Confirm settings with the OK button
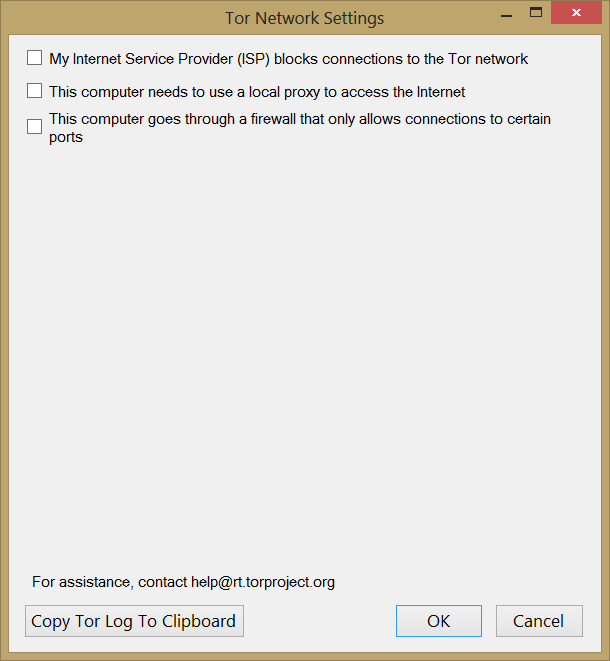610x661 pixels. coord(438,621)
